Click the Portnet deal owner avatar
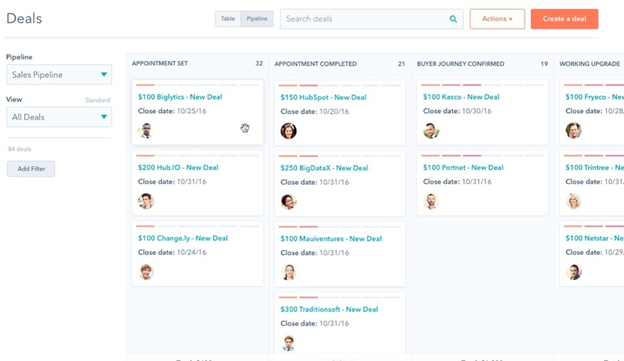Viewport: 624px width, 361px height. 431,201
